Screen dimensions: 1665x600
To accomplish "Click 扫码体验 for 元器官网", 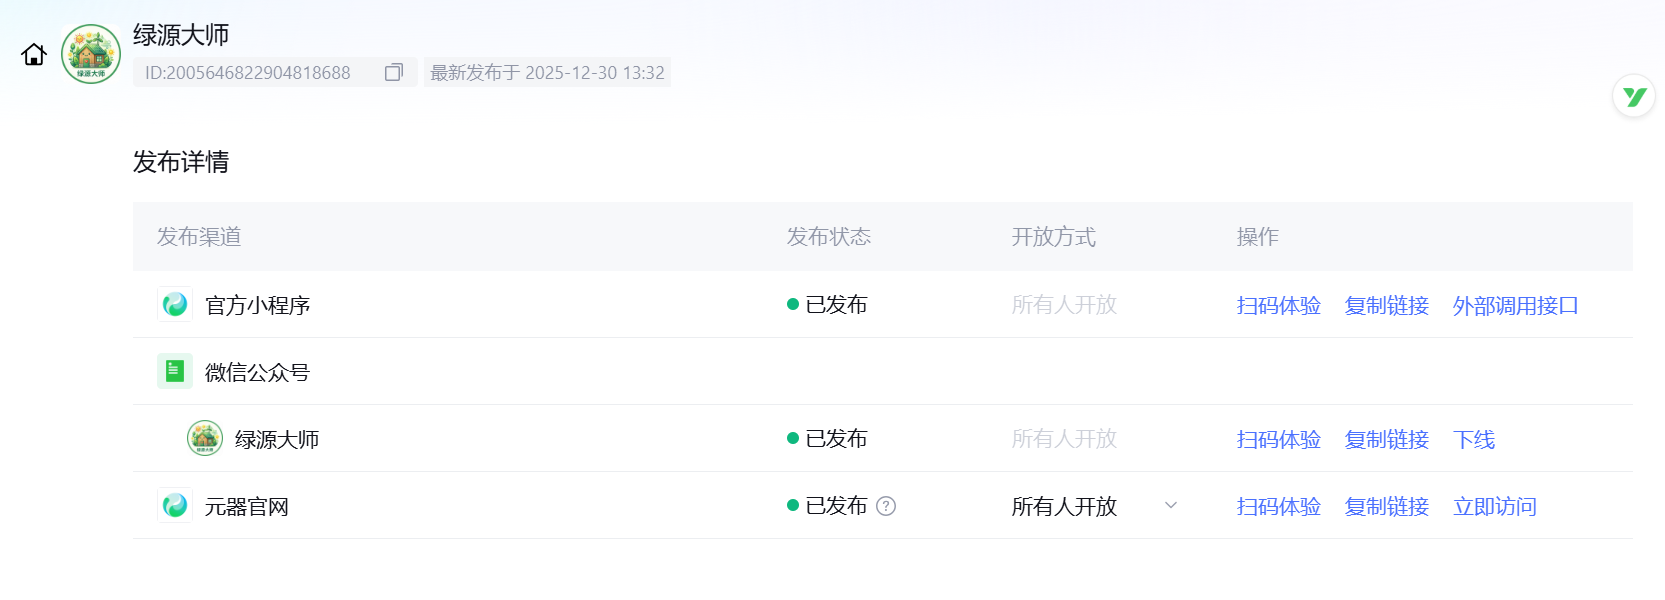I will point(1278,506).
